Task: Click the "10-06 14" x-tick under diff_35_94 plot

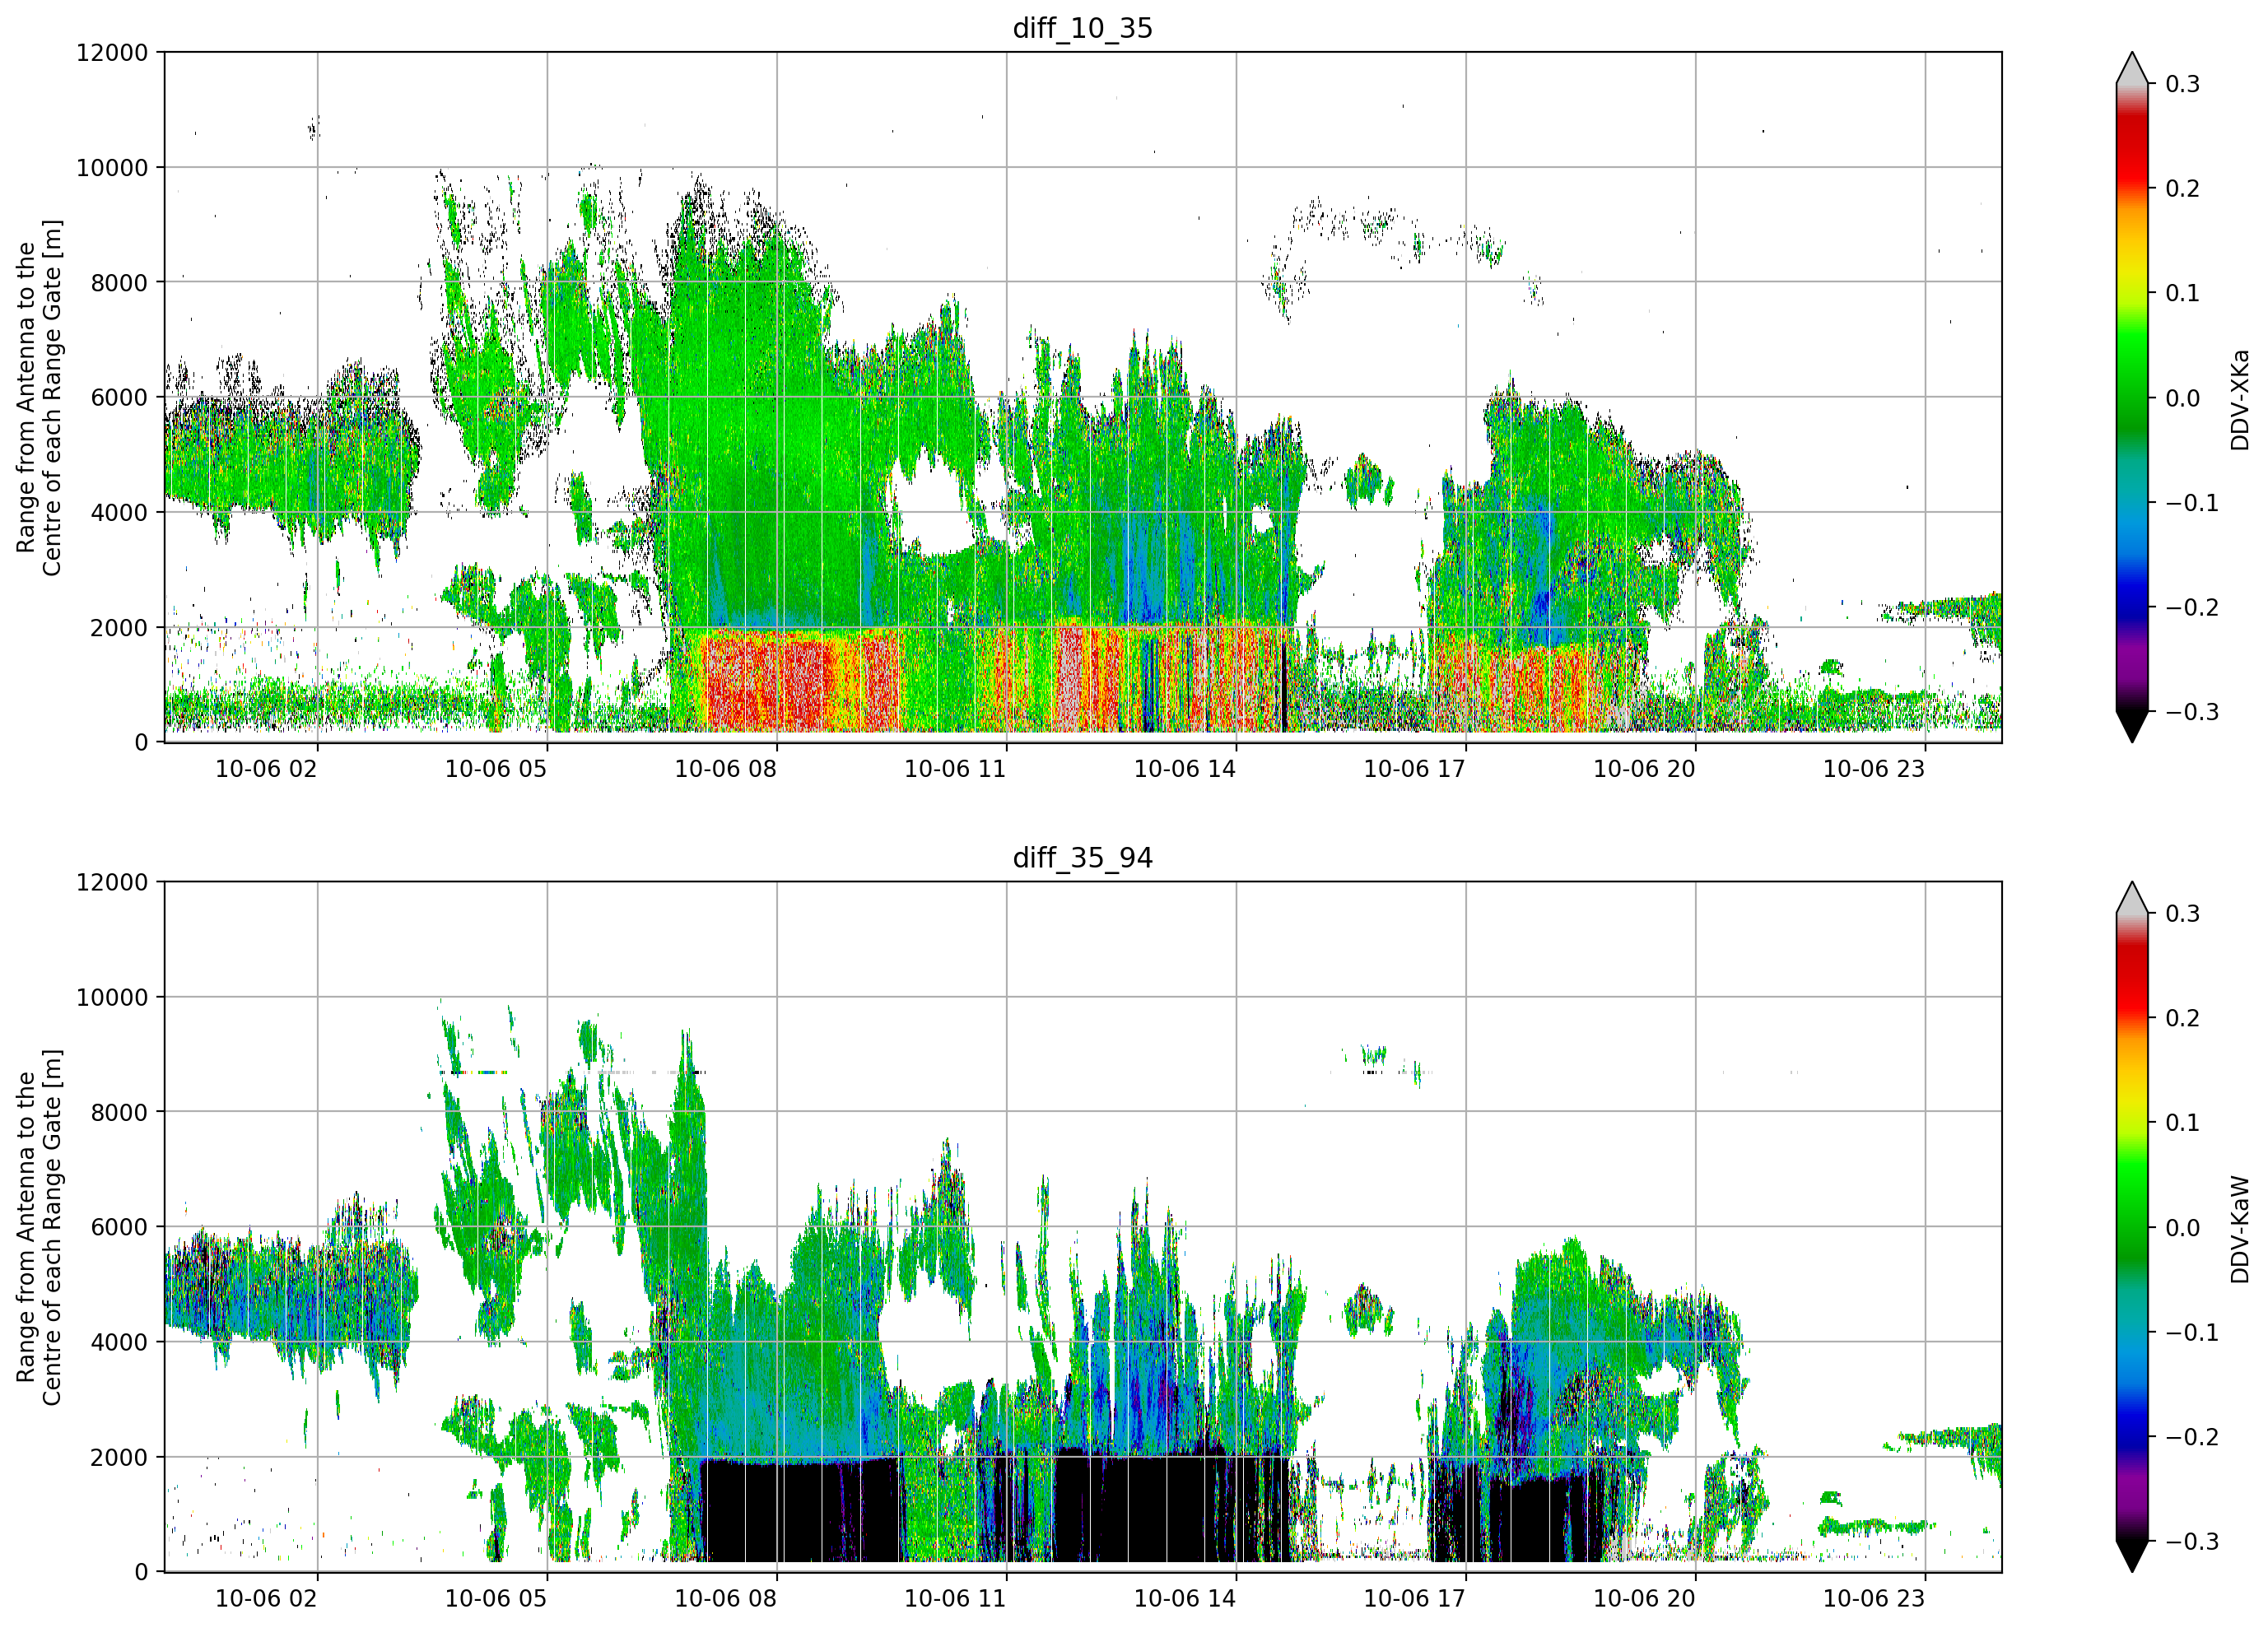Action: [1185, 1598]
